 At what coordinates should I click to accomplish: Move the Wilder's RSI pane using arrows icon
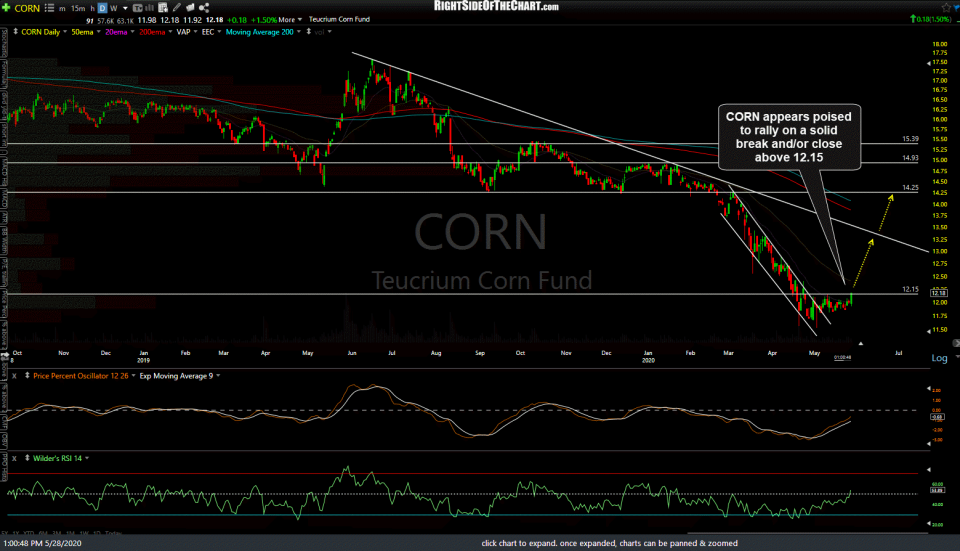tap(27, 458)
